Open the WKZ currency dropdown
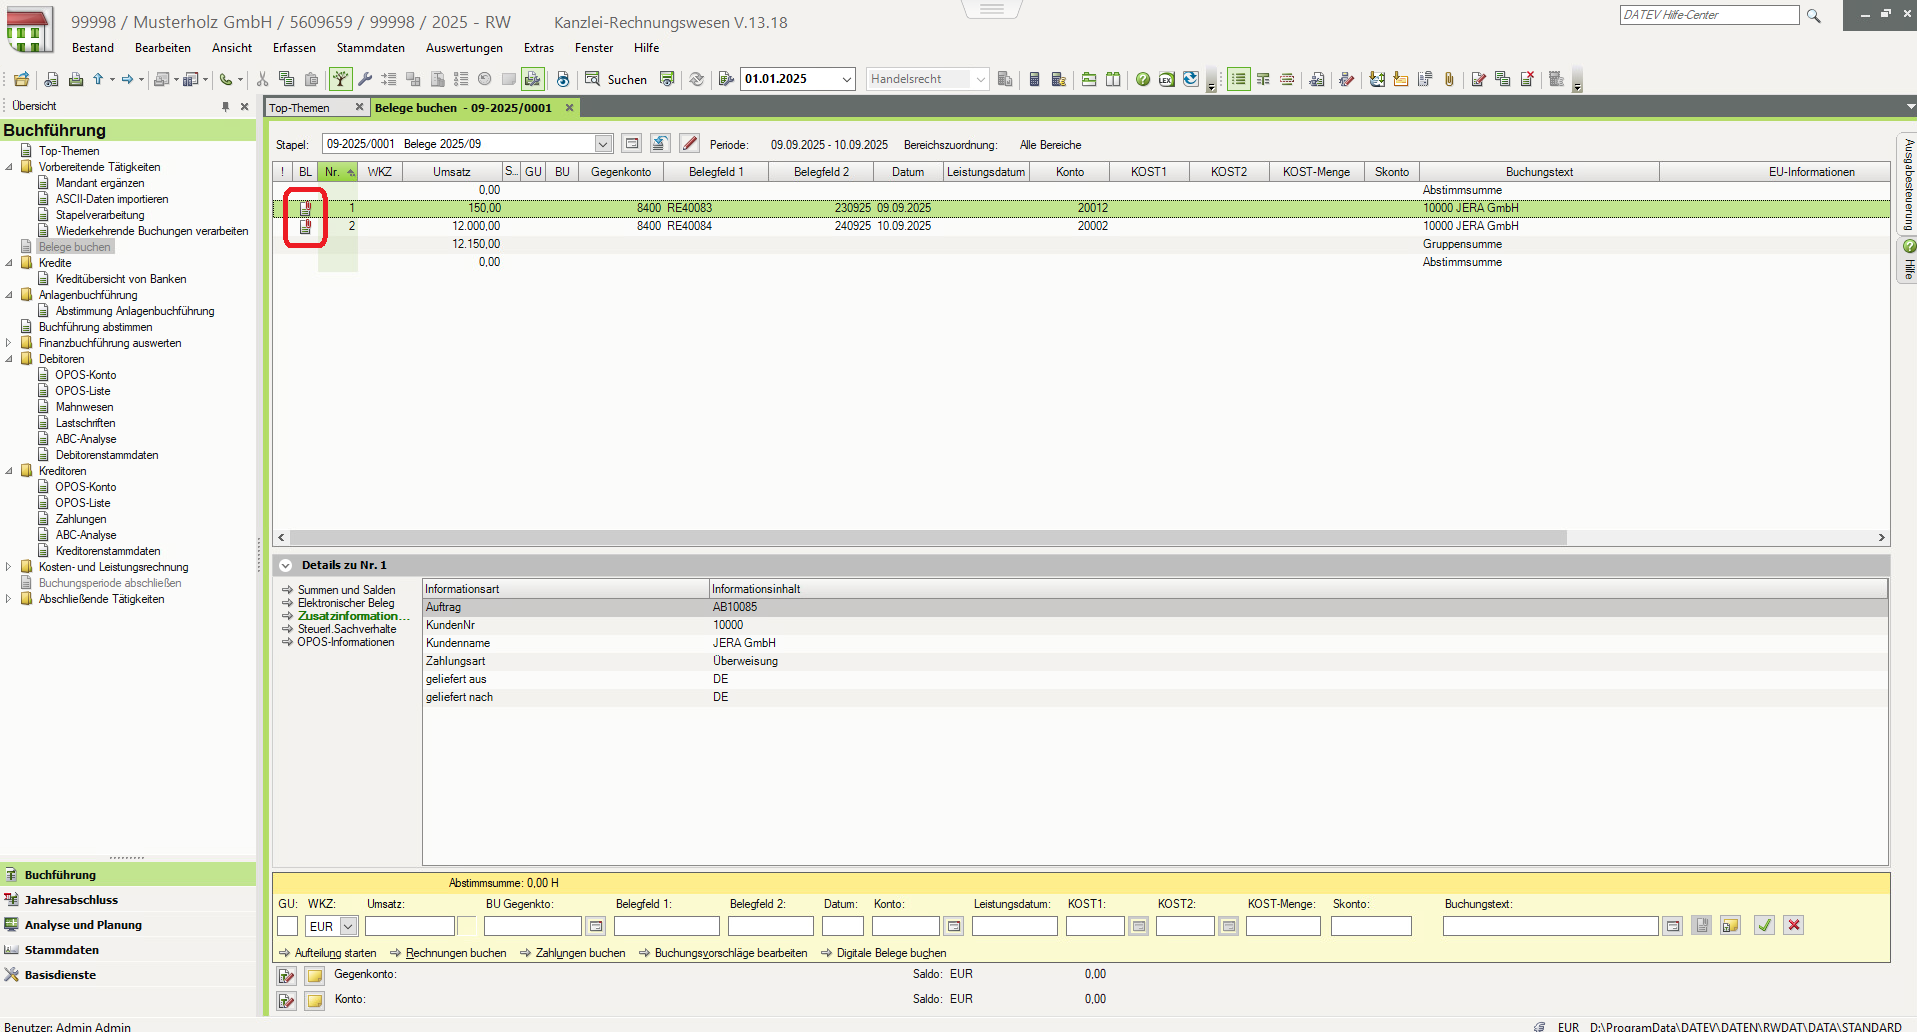1917x1032 pixels. point(348,926)
